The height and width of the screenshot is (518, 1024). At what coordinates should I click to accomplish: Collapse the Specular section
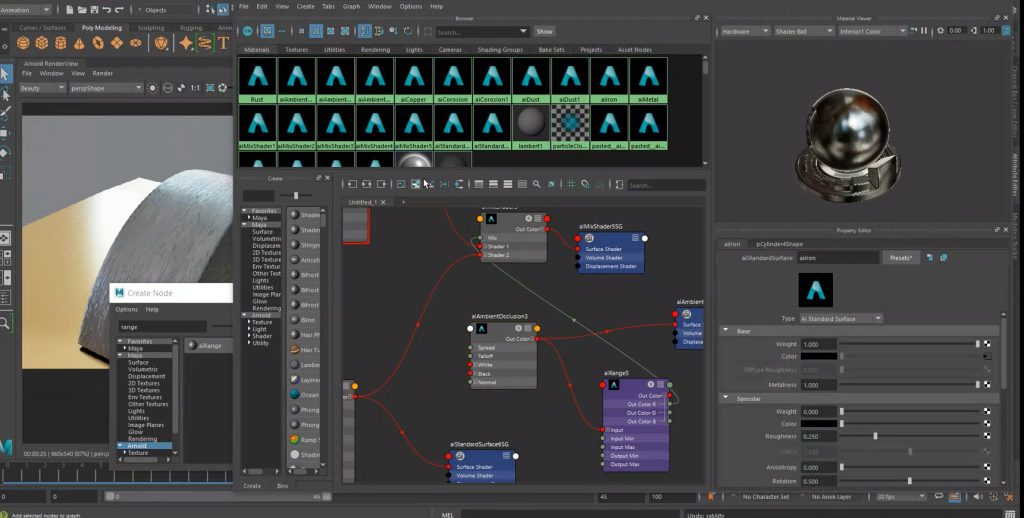coord(726,398)
